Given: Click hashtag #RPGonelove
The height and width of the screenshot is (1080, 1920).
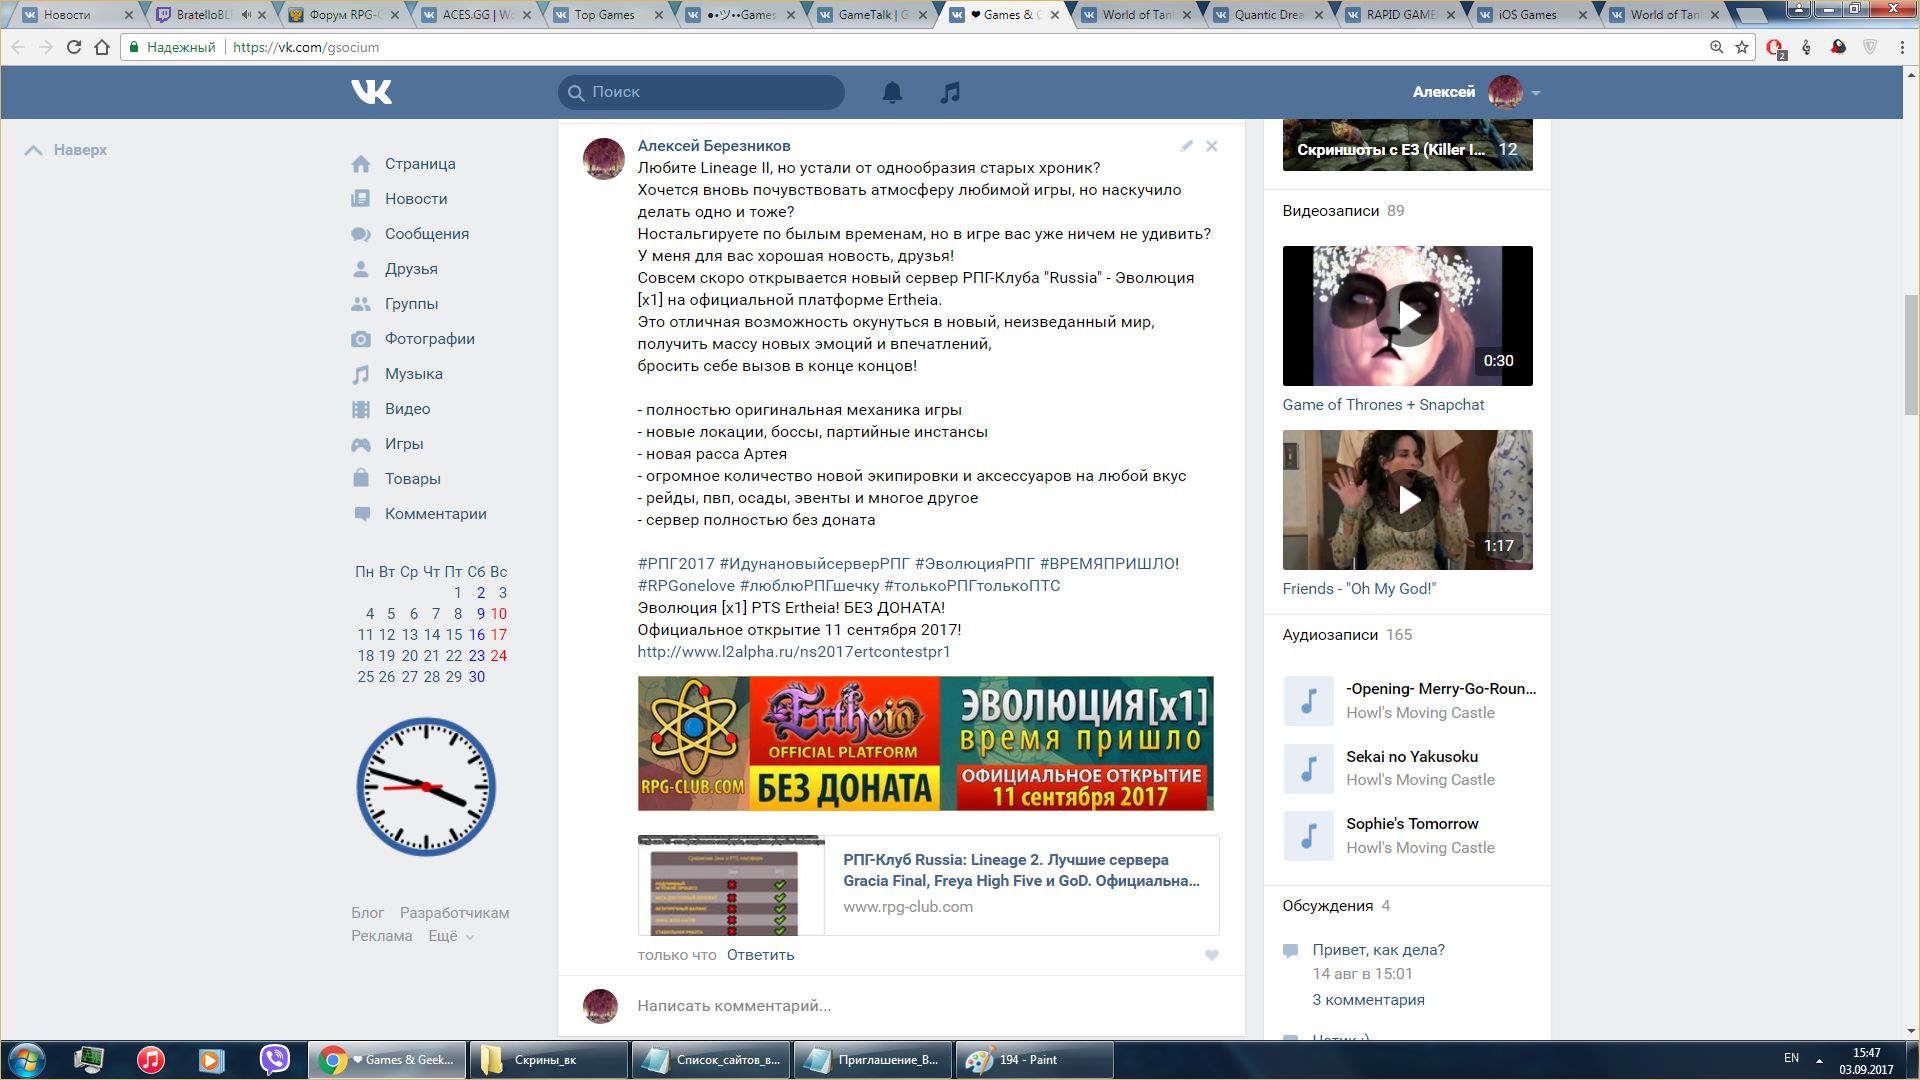Looking at the screenshot, I should (x=686, y=586).
